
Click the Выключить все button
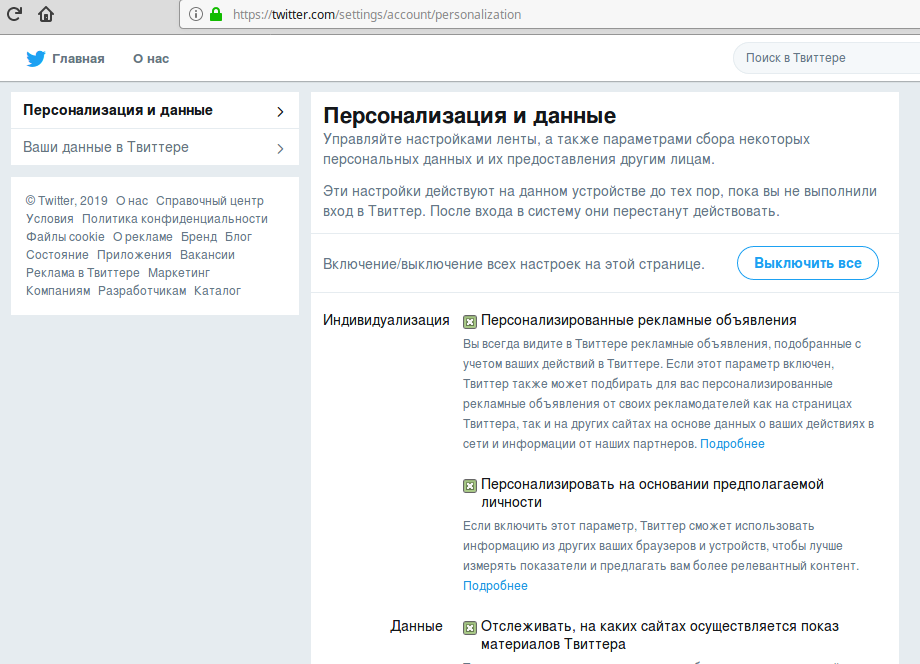coord(807,263)
